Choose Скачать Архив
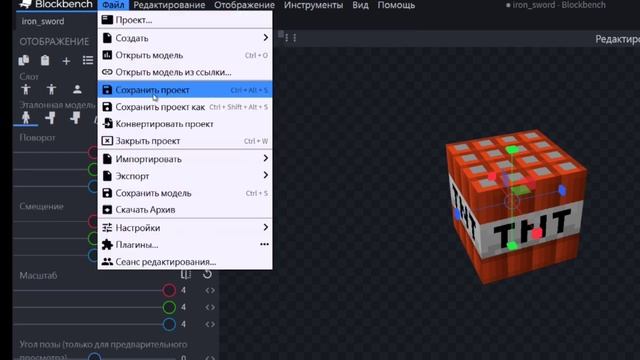640x360 pixels. click(185, 210)
